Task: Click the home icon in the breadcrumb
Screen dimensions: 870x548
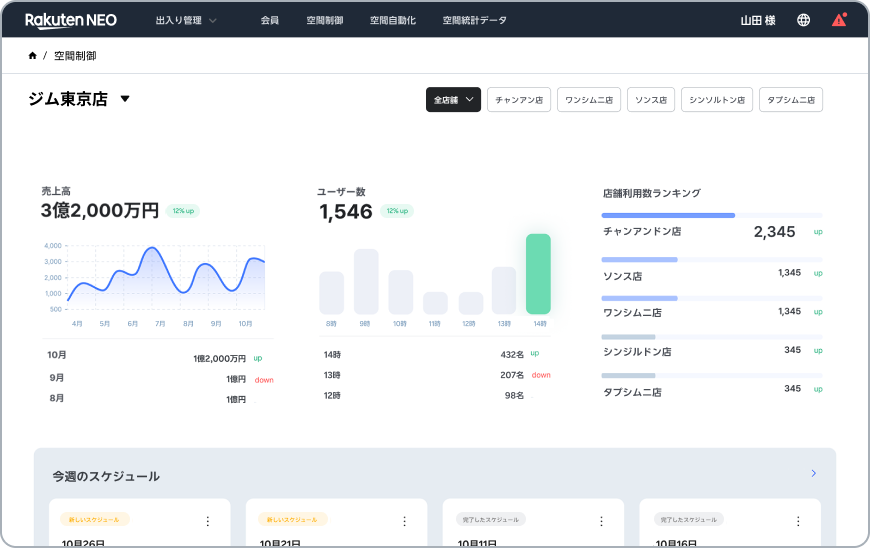Action: coord(33,56)
